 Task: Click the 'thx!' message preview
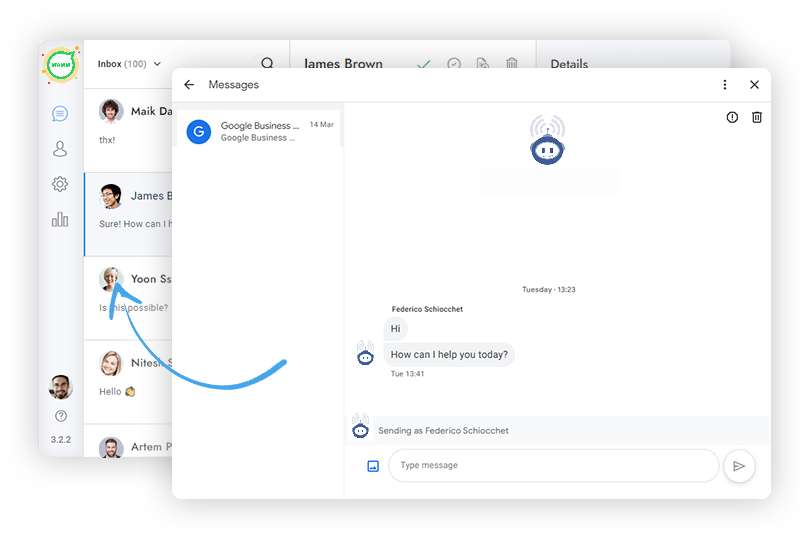coord(107,140)
